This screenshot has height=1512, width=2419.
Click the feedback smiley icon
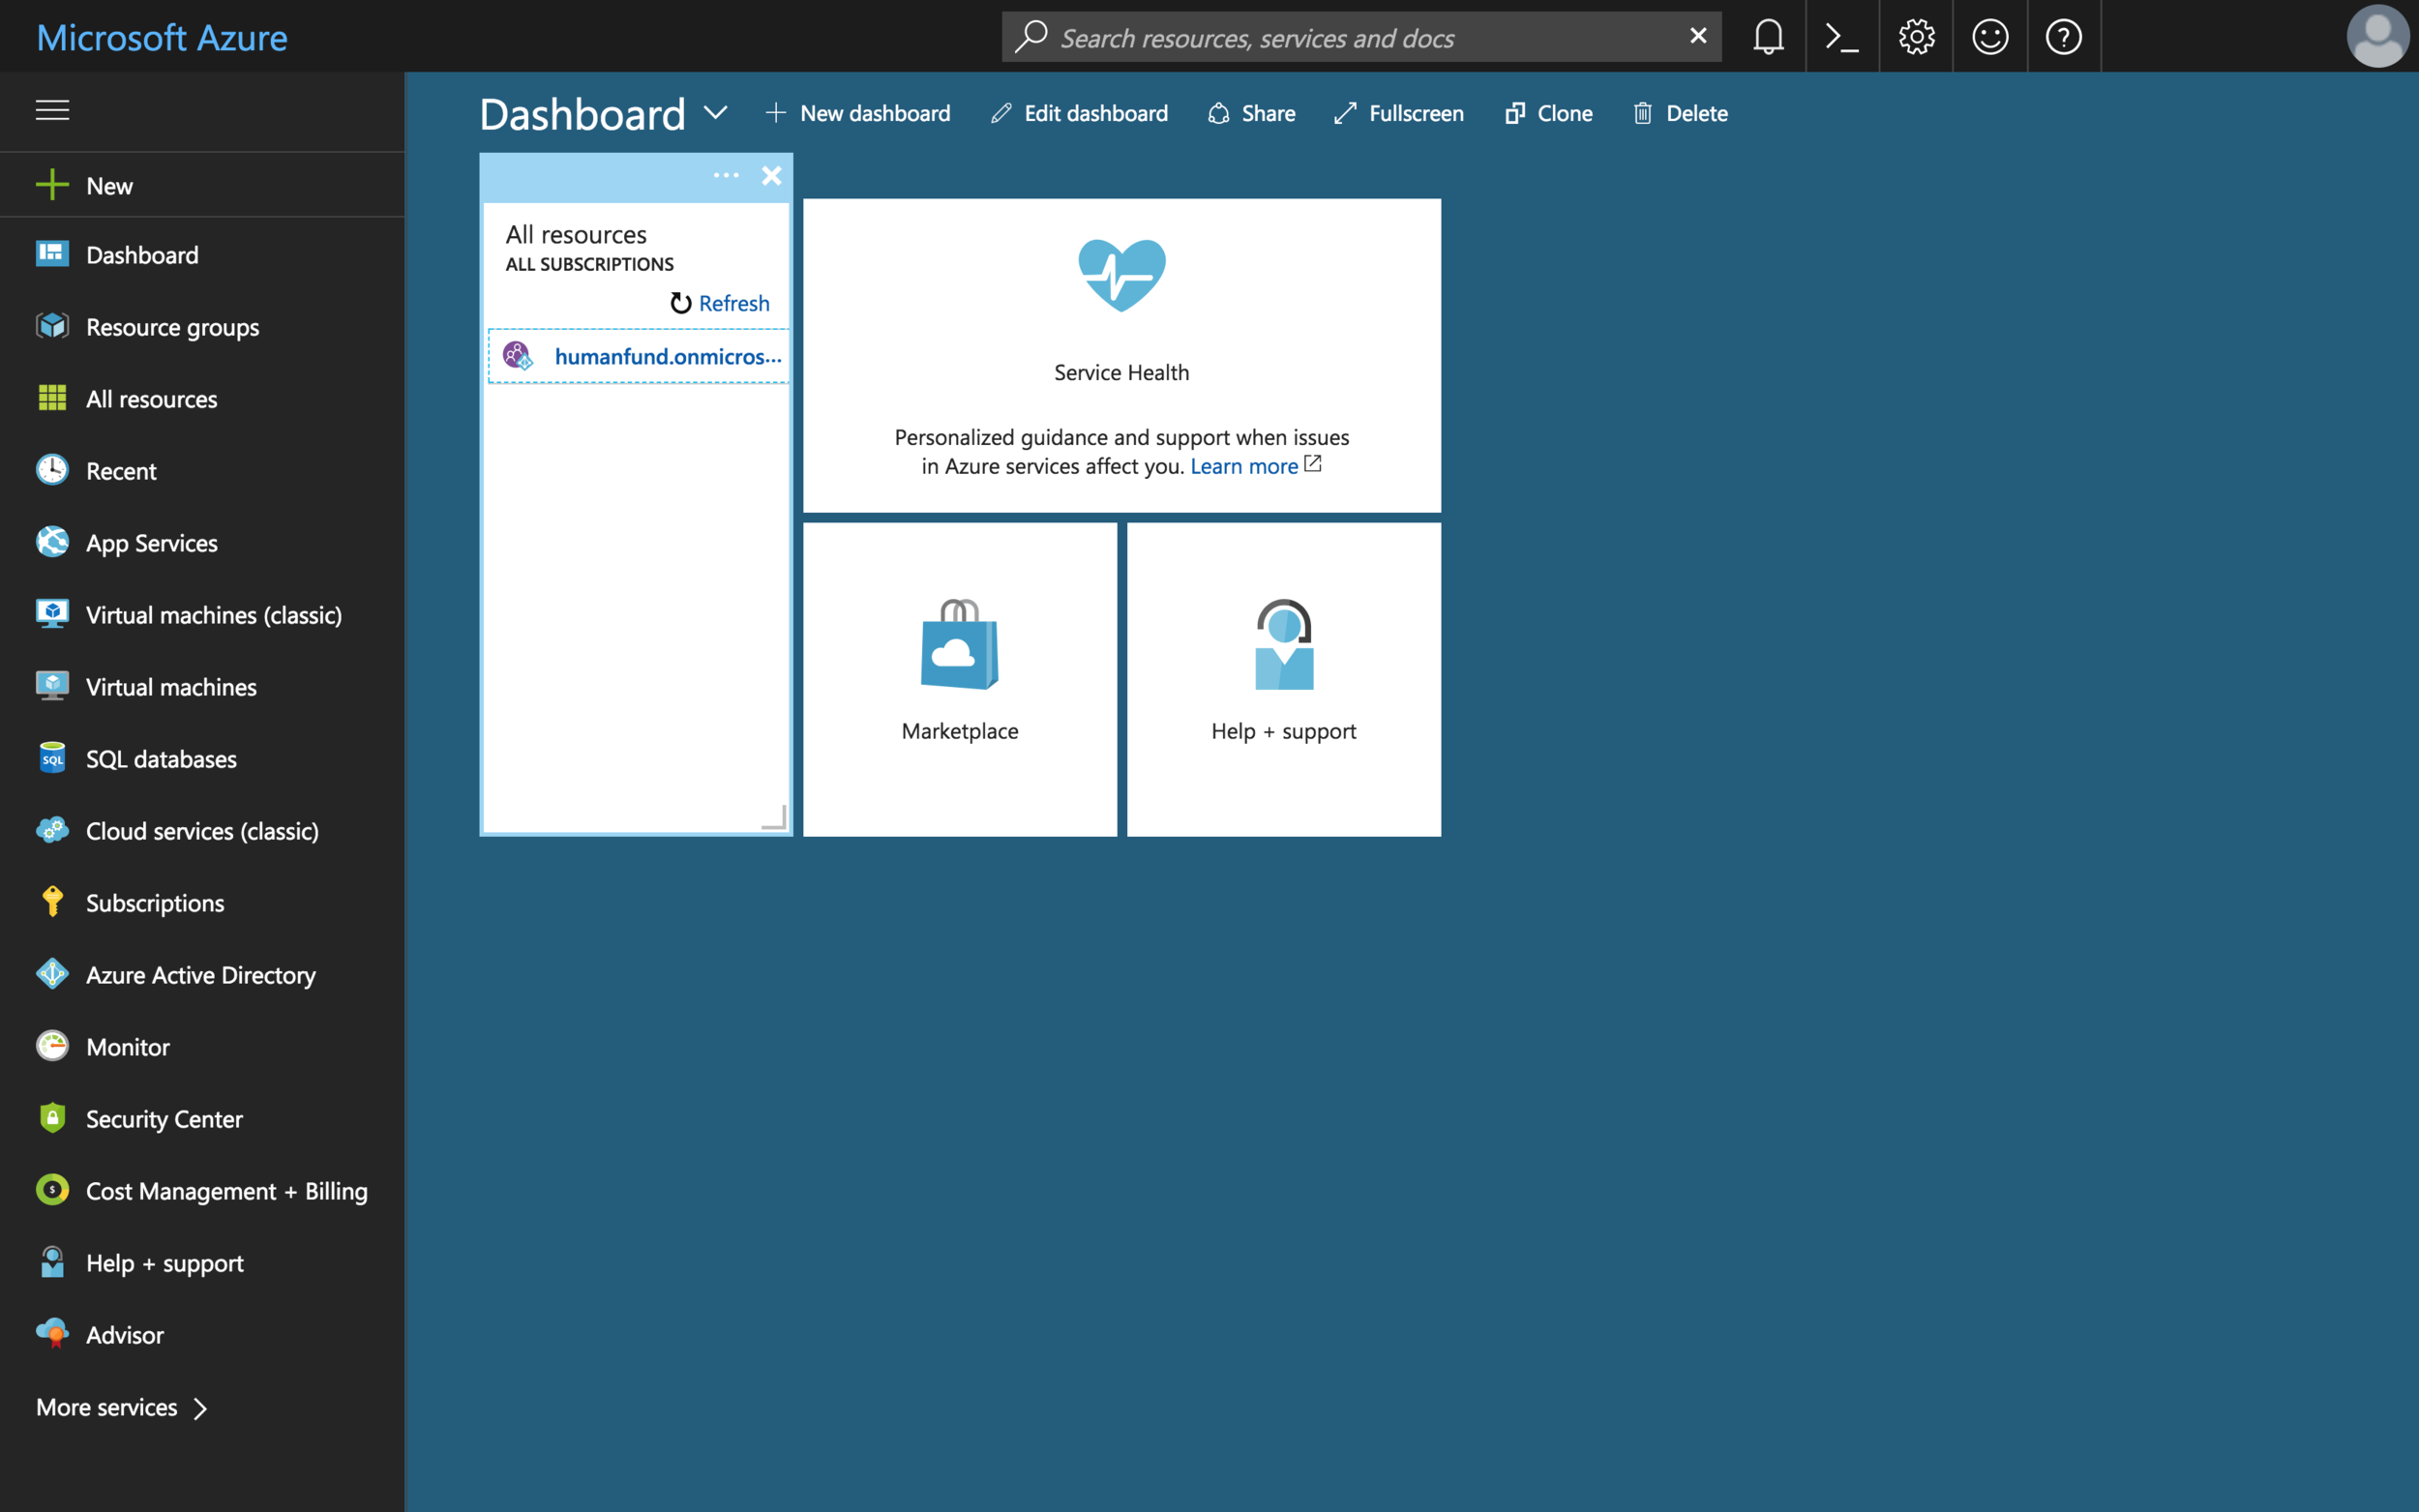tap(1990, 37)
